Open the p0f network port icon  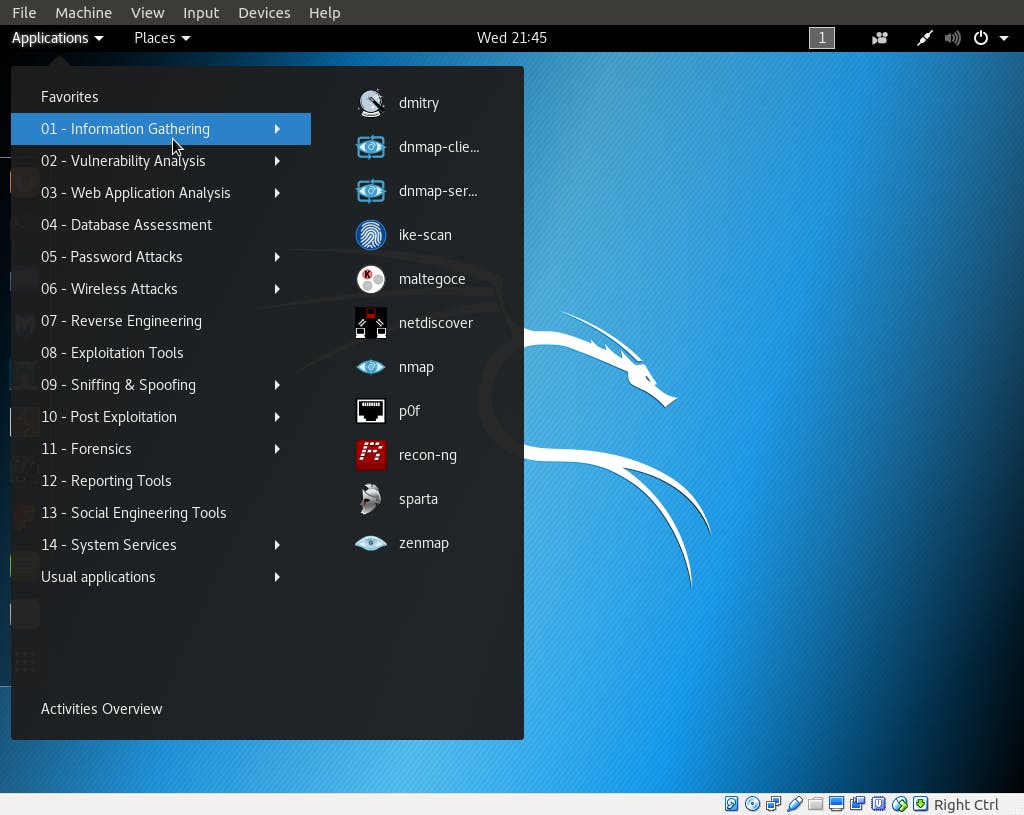pos(371,411)
